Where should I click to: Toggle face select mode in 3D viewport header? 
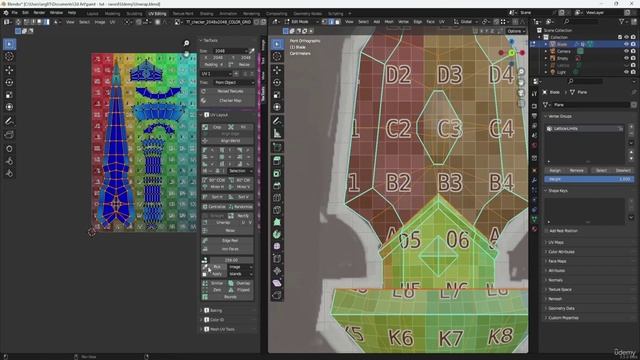click(338, 22)
